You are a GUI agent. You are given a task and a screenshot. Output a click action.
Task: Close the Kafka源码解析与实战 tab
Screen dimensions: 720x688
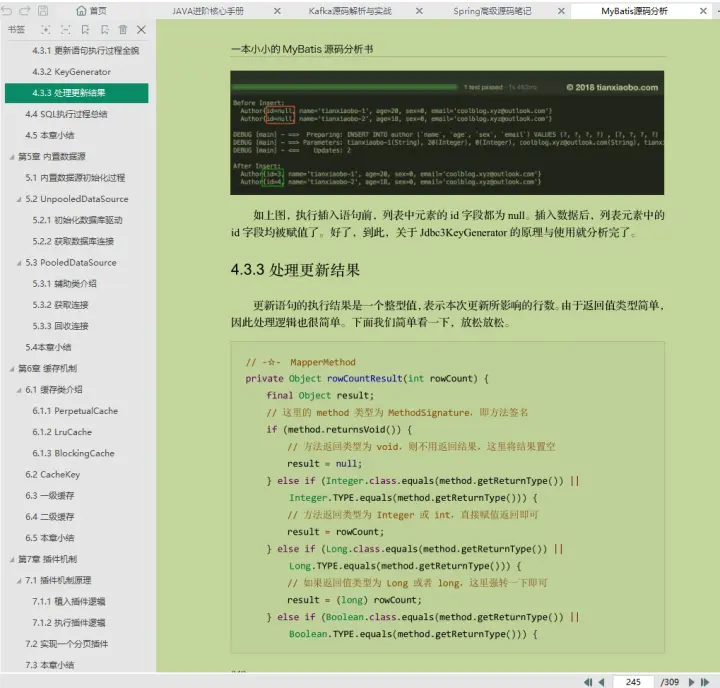click(419, 11)
